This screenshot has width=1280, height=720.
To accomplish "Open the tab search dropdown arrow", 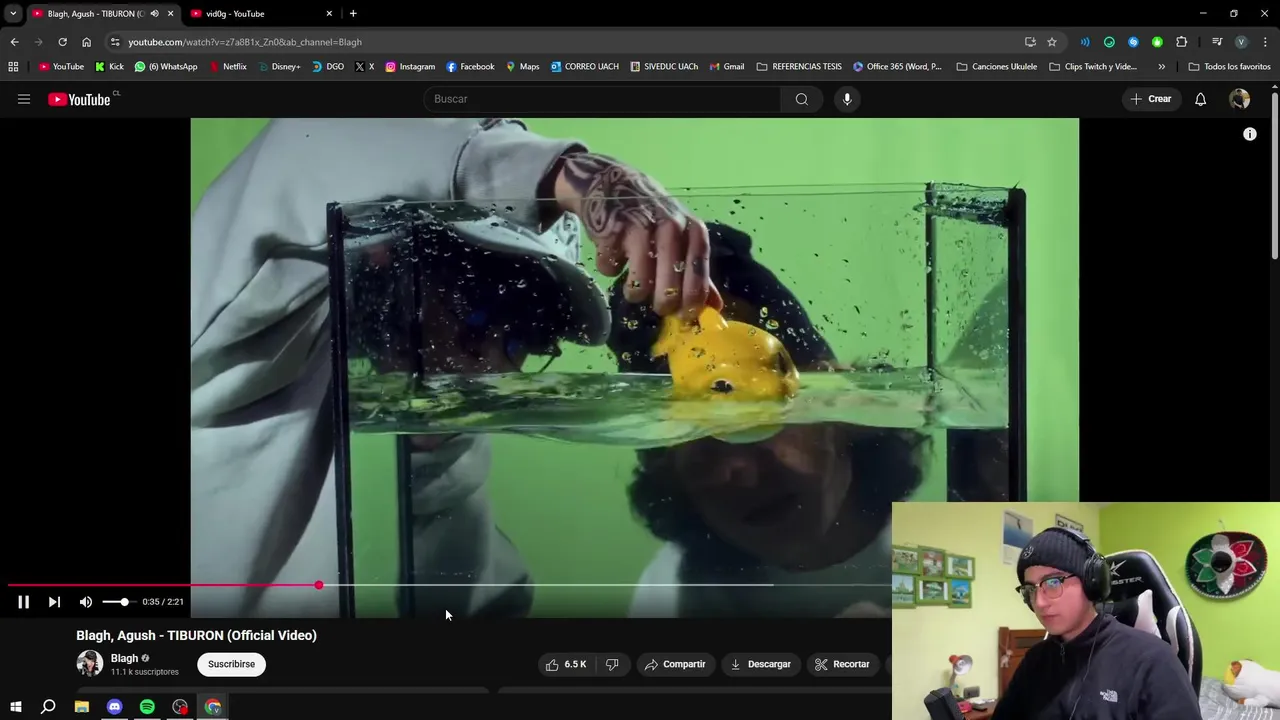I will click(13, 14).
